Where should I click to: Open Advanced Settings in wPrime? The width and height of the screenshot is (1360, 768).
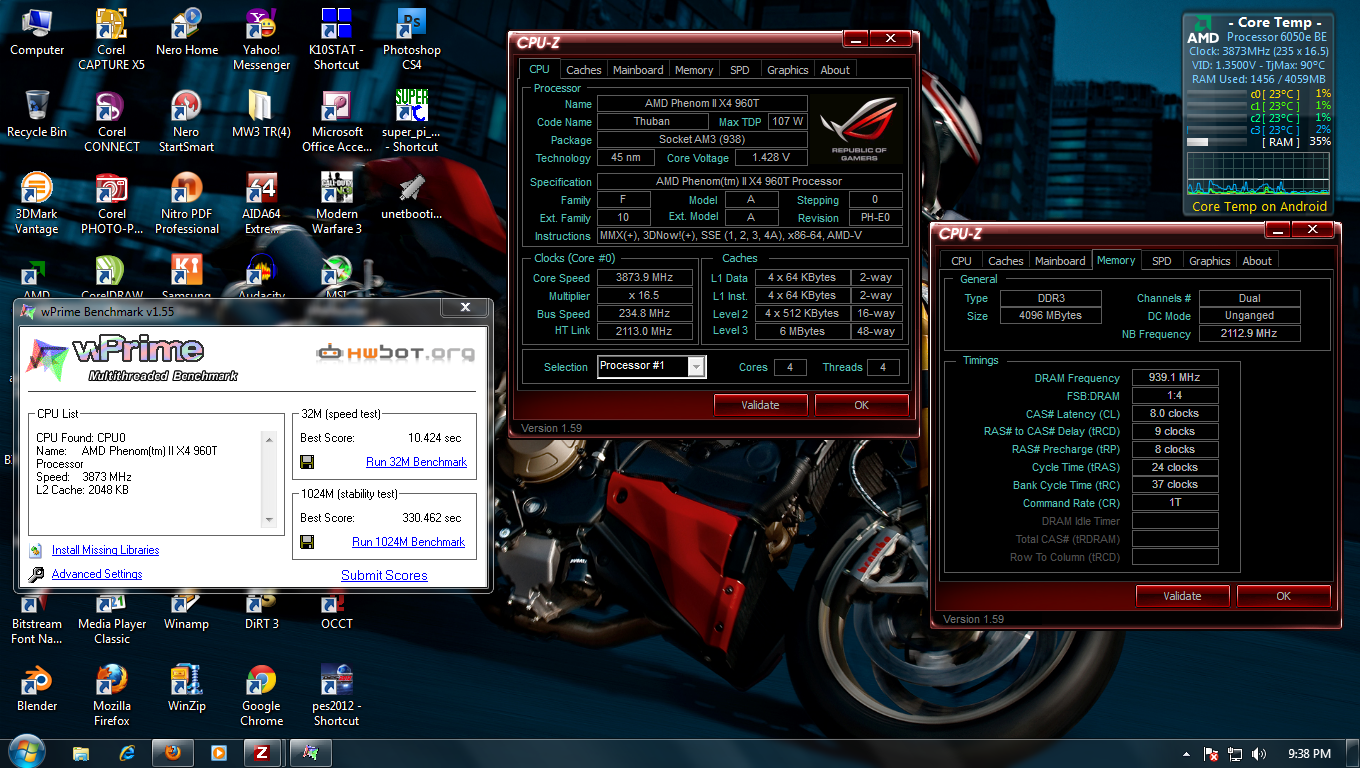coord(97,574)
